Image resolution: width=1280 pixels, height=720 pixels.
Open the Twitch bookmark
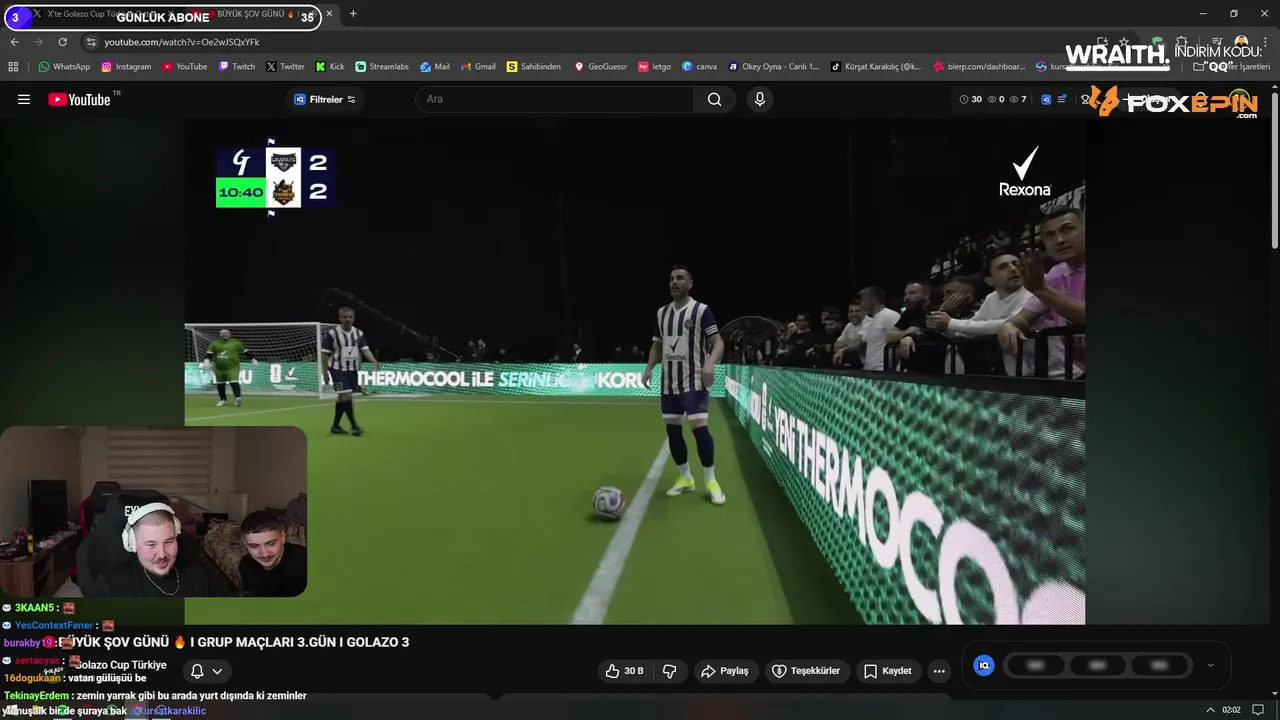(x=237, y=67)
